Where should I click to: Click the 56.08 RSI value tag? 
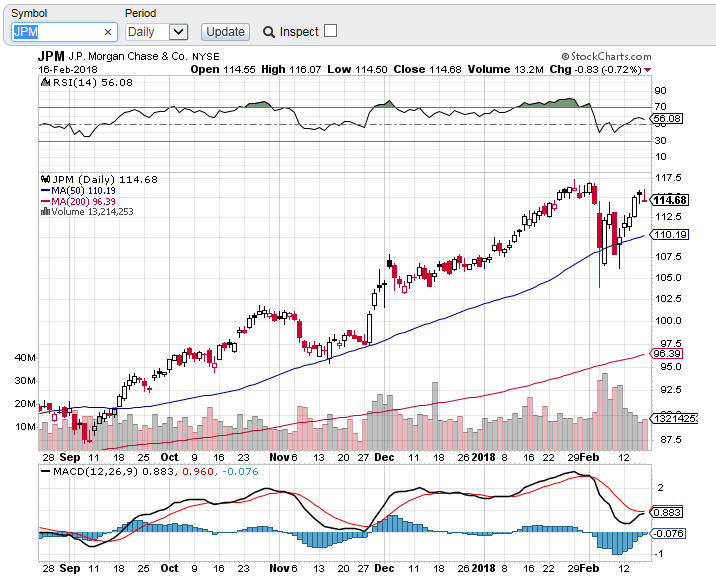666,118
